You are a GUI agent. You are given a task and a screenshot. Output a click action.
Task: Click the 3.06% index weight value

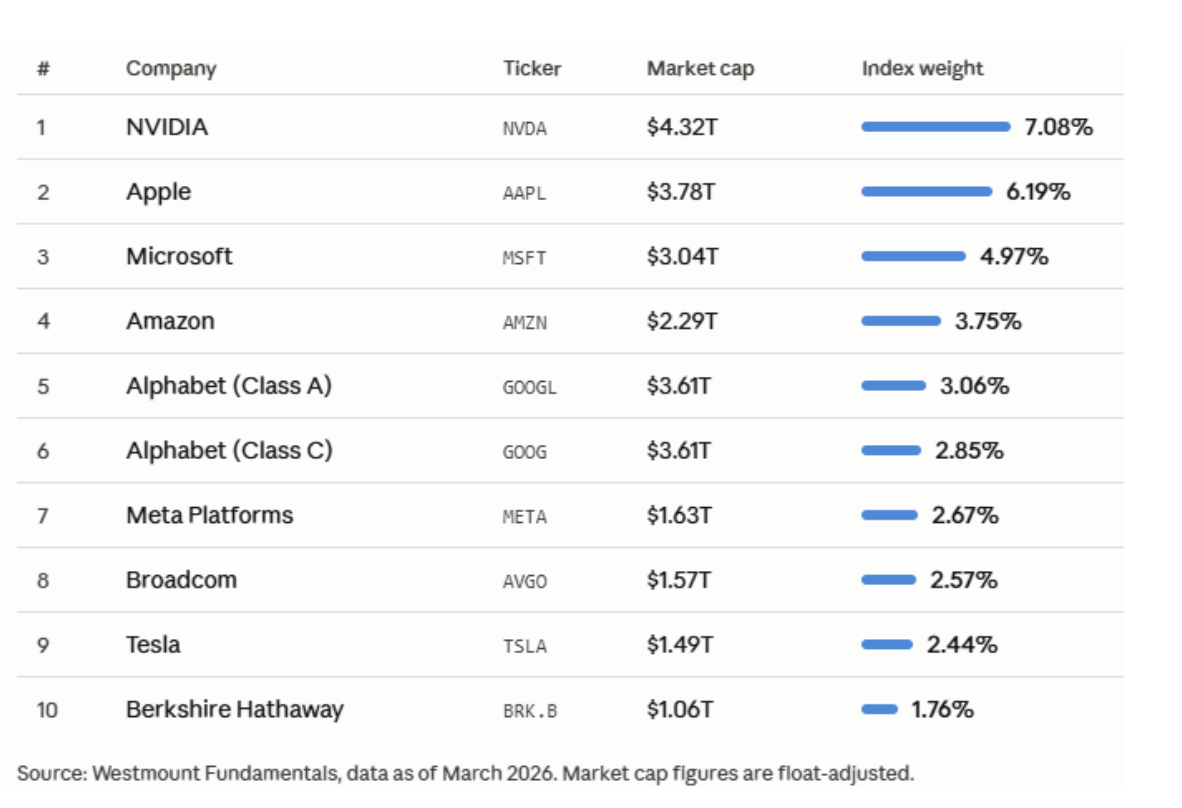tap(974, 386)
